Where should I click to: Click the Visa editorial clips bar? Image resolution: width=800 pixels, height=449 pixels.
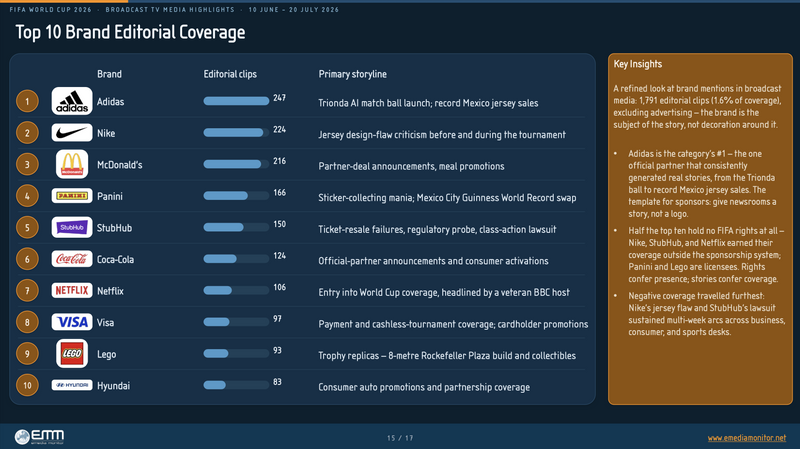[x=236, y=322]
